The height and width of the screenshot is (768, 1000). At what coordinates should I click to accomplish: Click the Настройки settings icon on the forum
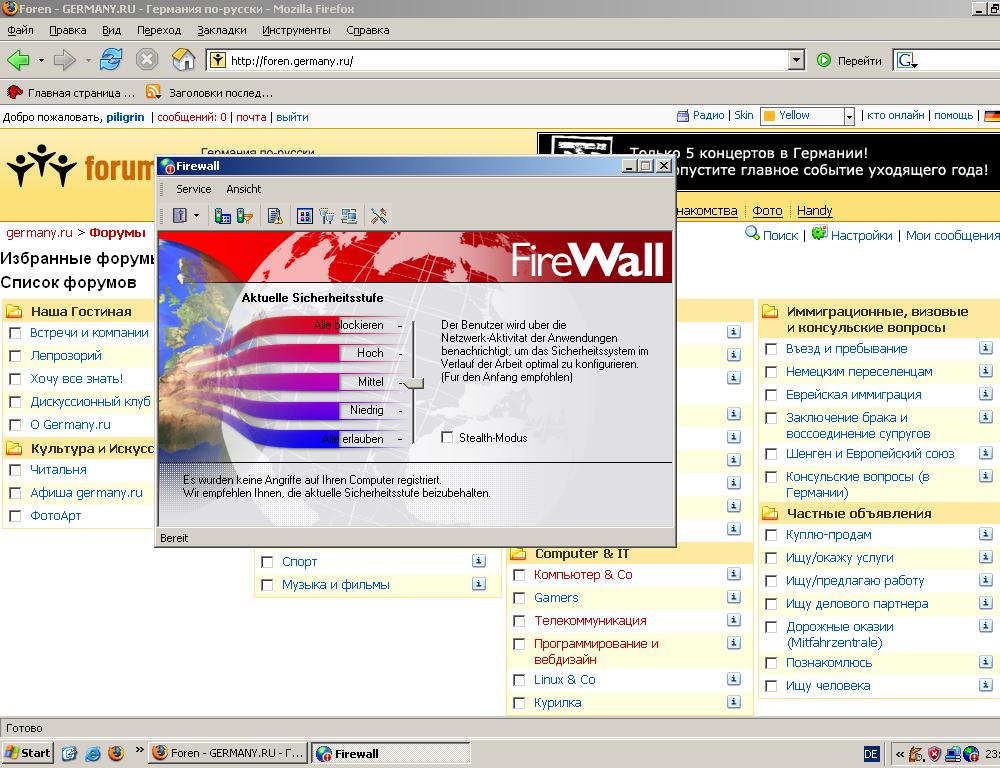820,233
